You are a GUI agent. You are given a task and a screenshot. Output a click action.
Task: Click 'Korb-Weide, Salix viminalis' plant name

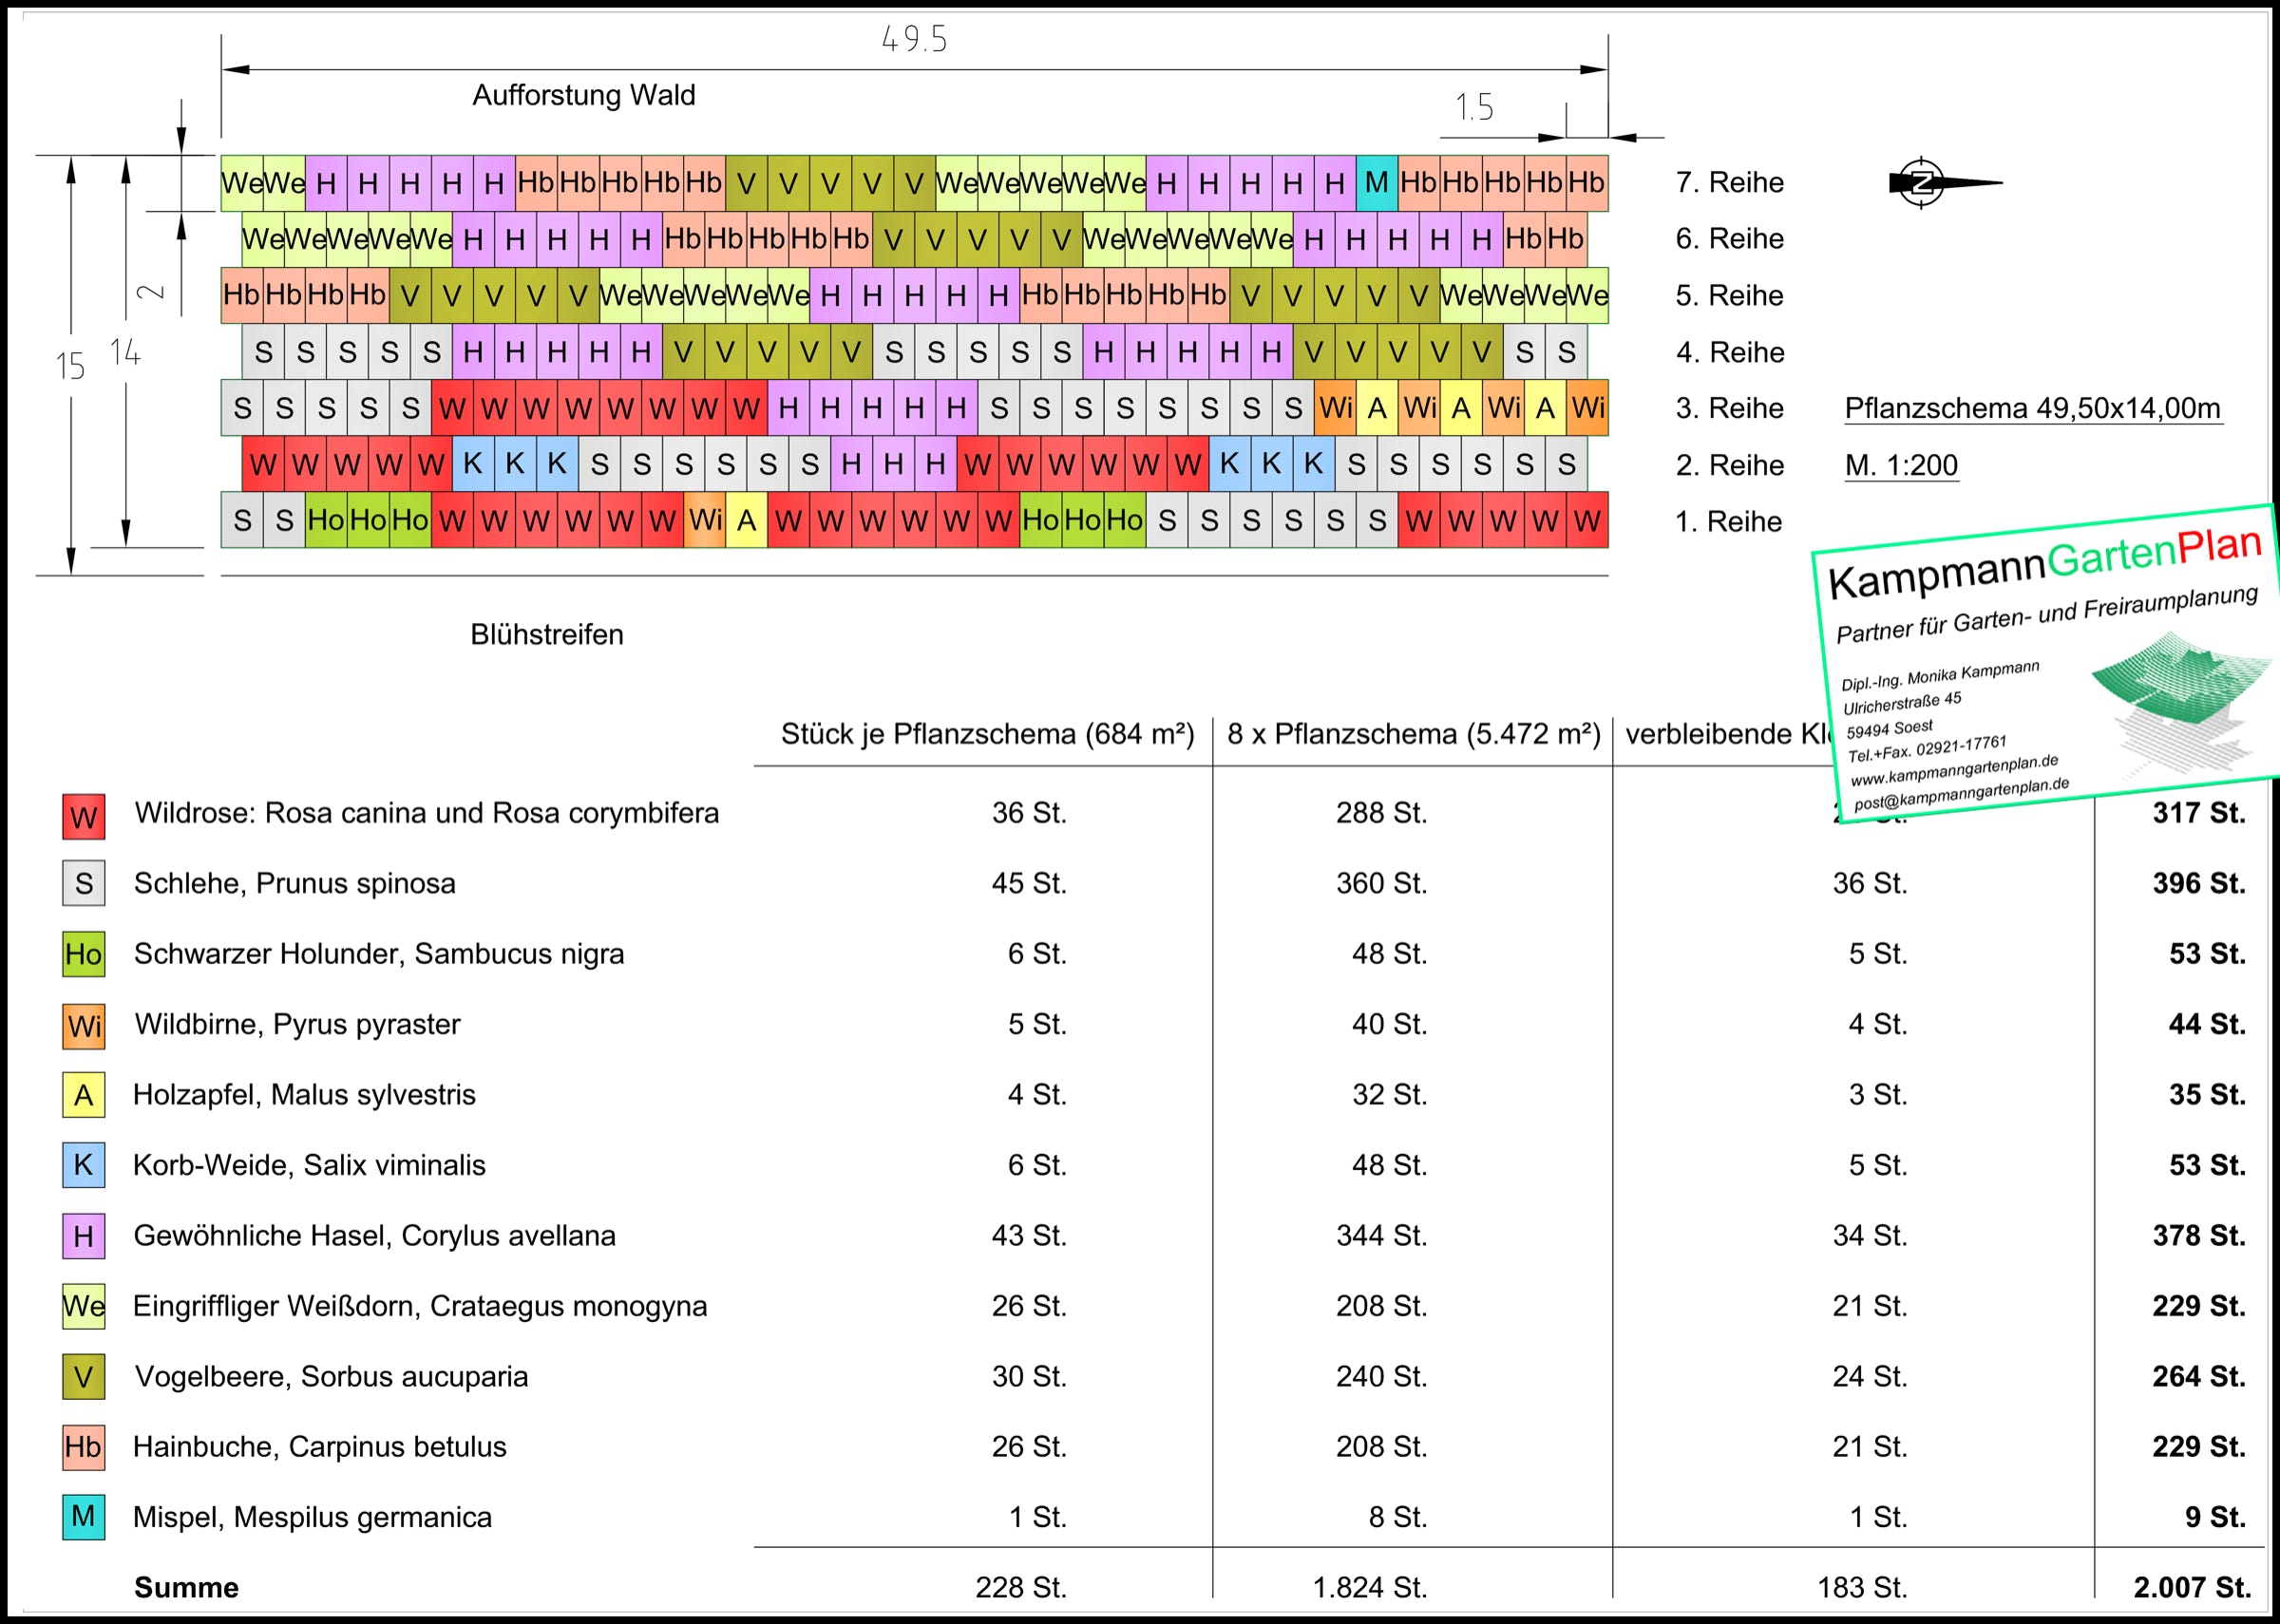click(309, 1165)
